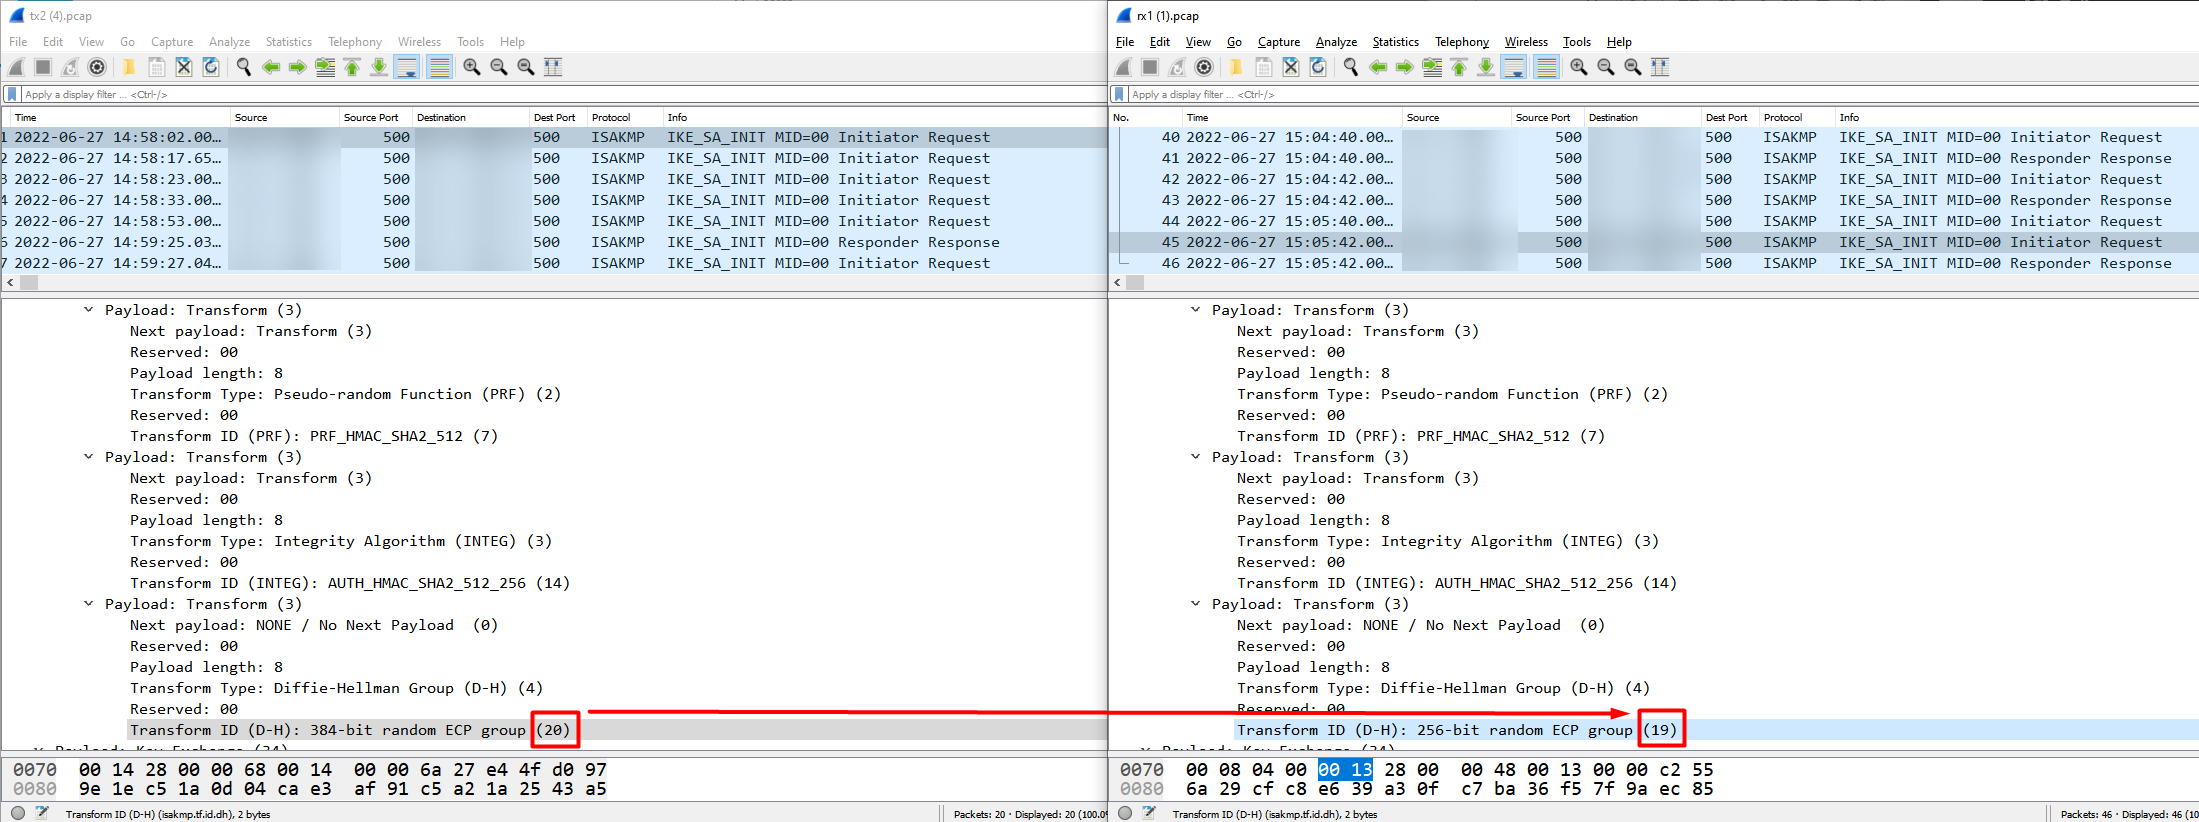Open Statistics menu in right rx1 window

tap(1395, 42)
